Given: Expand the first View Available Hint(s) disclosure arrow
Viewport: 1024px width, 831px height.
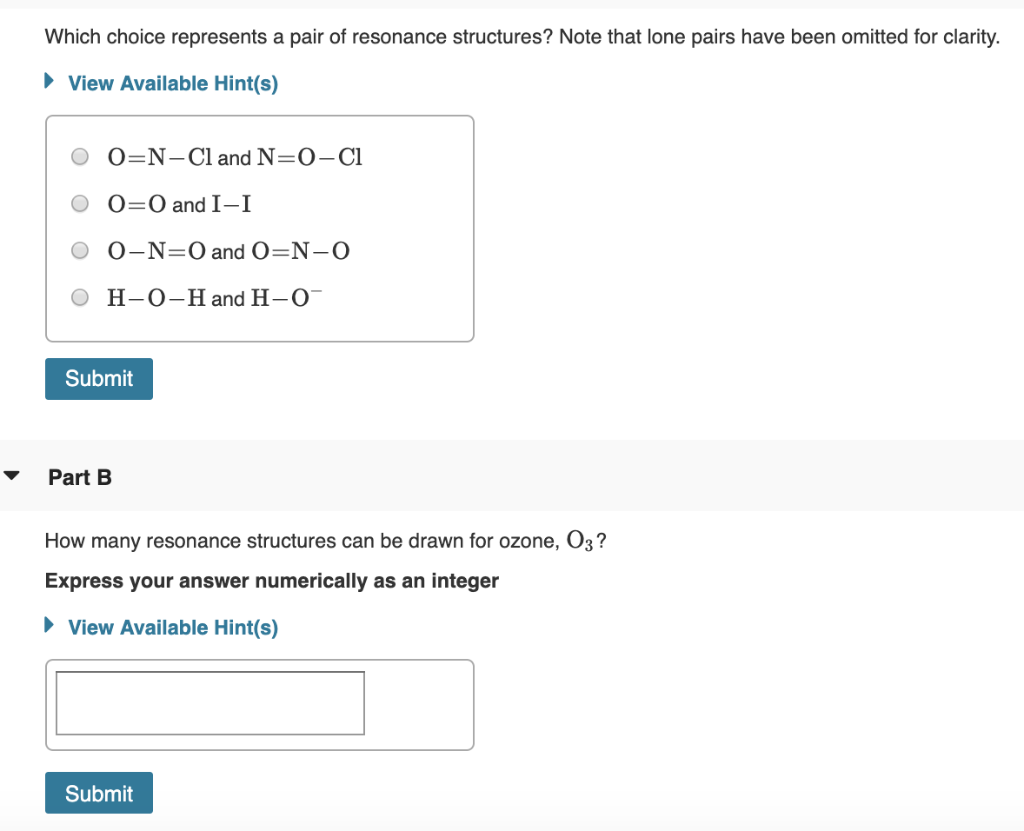Looking at the screenshot, I should [x=48, y=82].
